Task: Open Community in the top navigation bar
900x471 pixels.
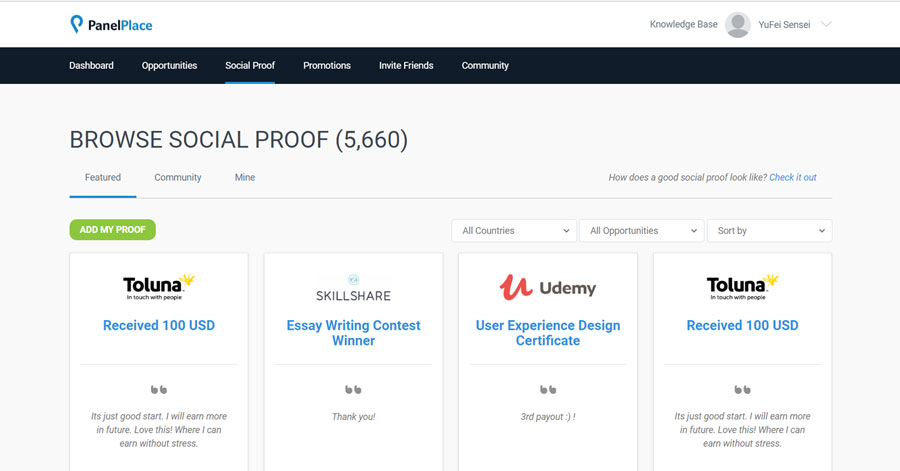Action: 485,65
